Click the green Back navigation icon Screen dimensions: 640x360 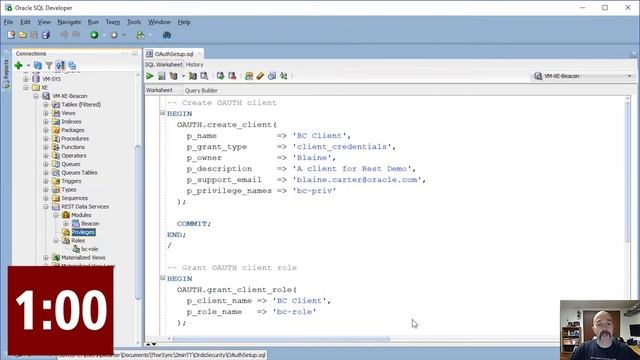(x=94, y=35)
